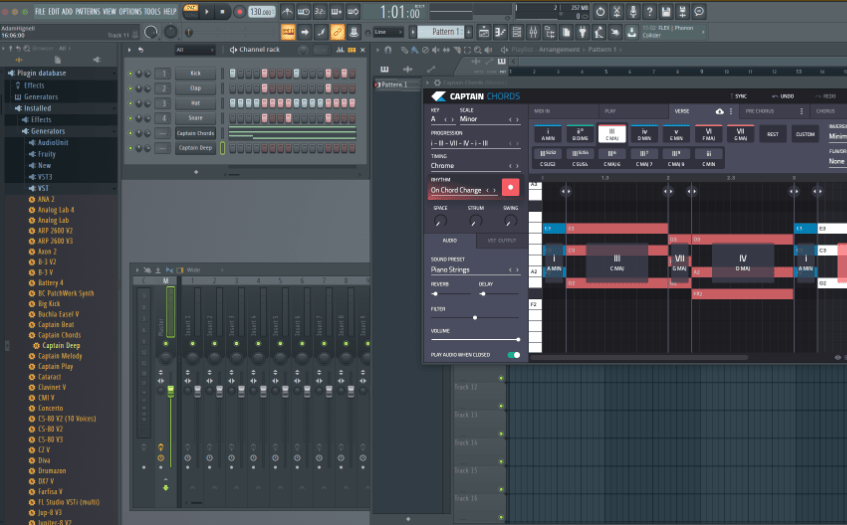Image resolution: width=847 pixels, height=525 pixels.
Task: Switch to the VST Output tab
Action: (x=502, y=240)
